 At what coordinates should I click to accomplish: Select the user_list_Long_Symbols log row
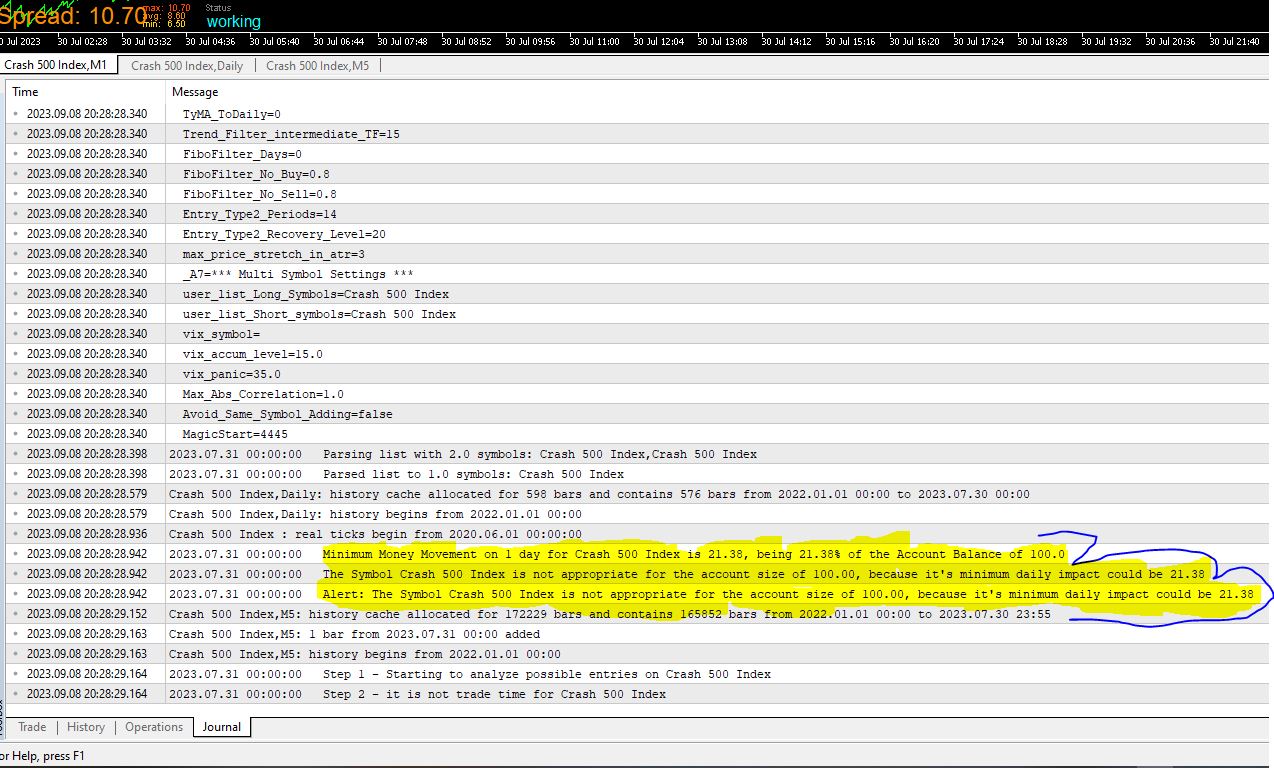(638, 294)
